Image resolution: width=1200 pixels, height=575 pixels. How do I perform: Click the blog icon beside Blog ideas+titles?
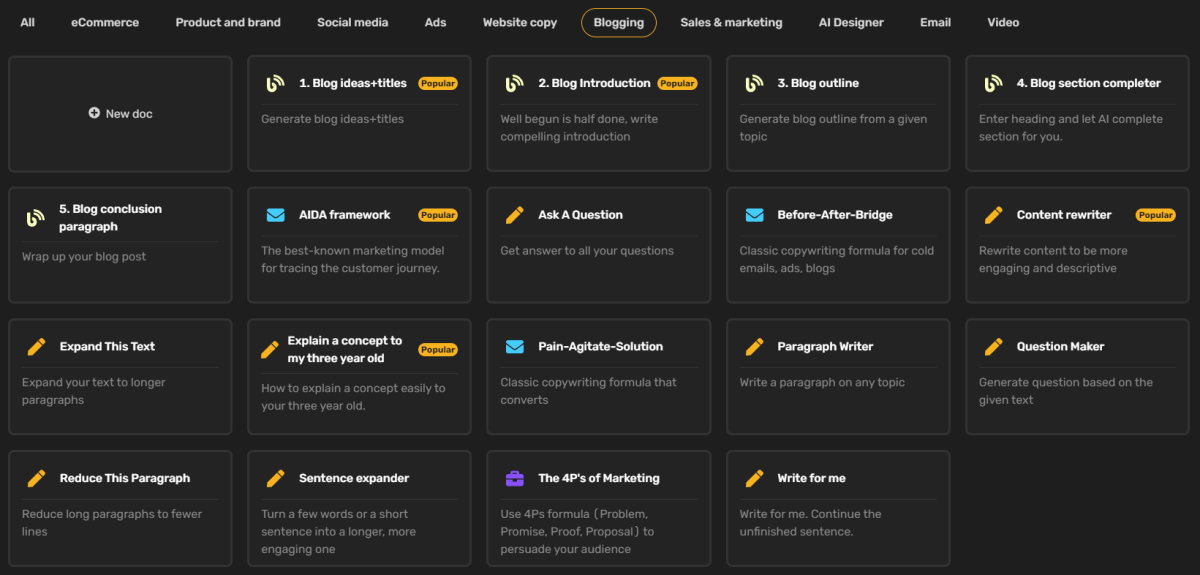275,84
